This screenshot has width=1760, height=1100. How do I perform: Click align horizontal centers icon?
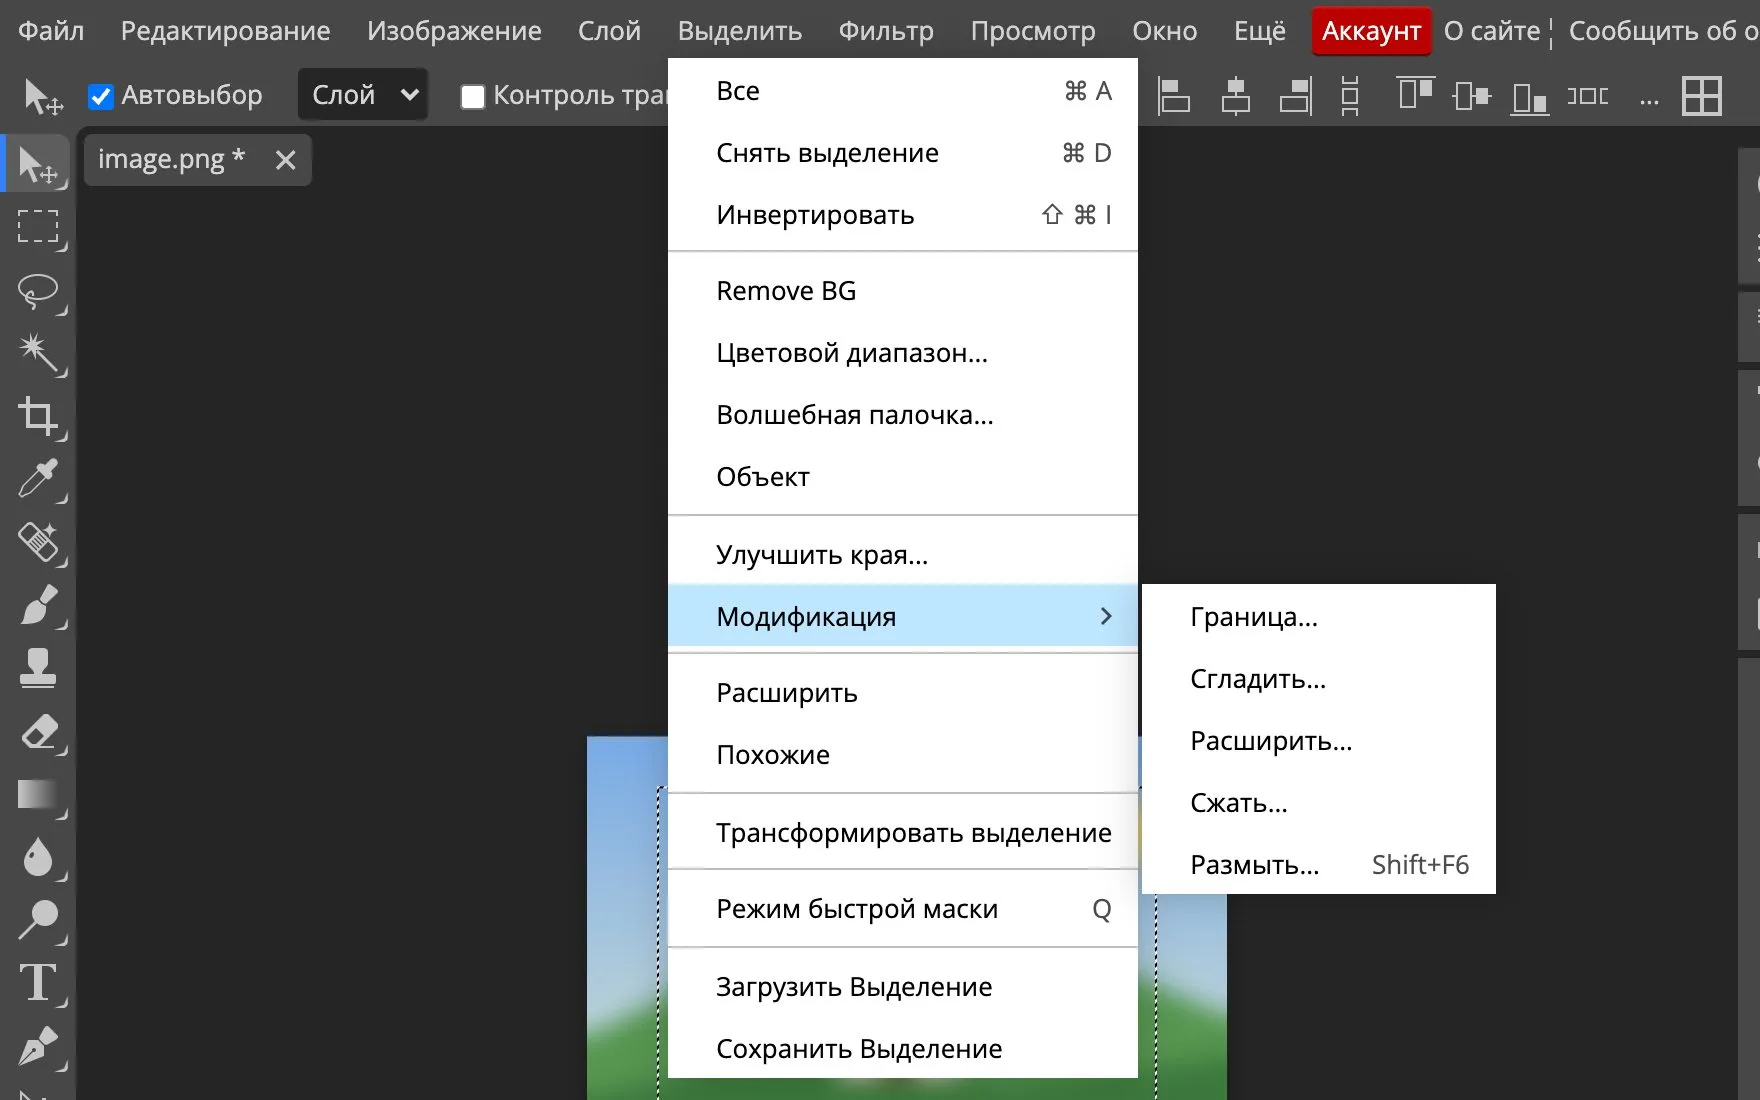(1236, 96)
